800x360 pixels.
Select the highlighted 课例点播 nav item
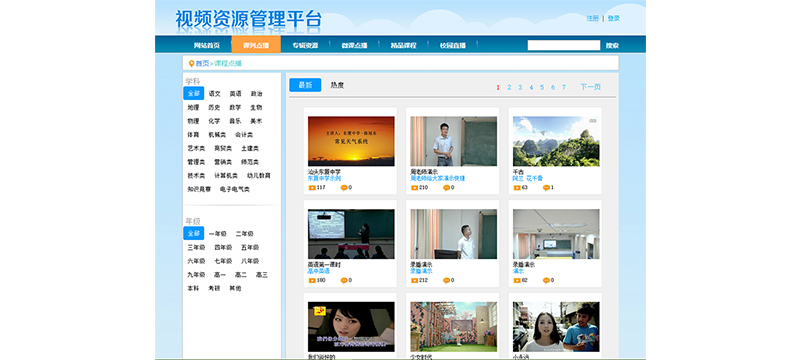coord(256,45)
